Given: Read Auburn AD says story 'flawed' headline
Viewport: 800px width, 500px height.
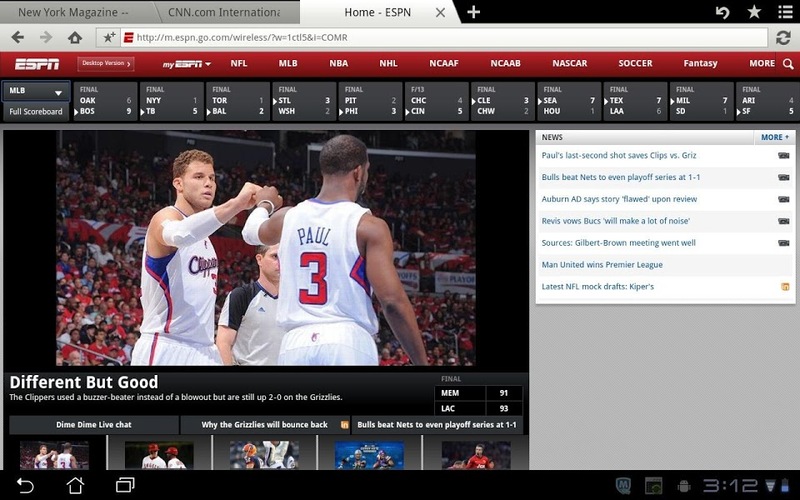Looking at the screenshot, I should [619, 199].
